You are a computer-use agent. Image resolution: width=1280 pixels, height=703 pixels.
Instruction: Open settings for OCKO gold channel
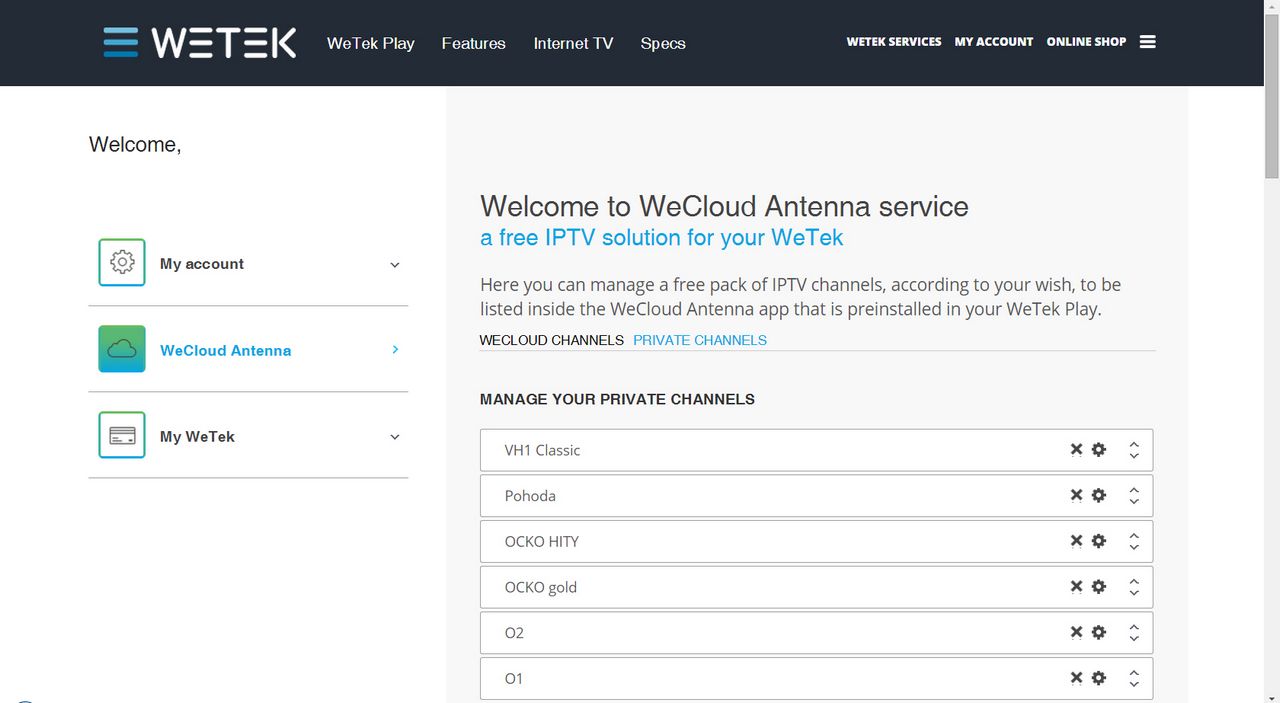pyautogui.click(x=1099, y=587)
